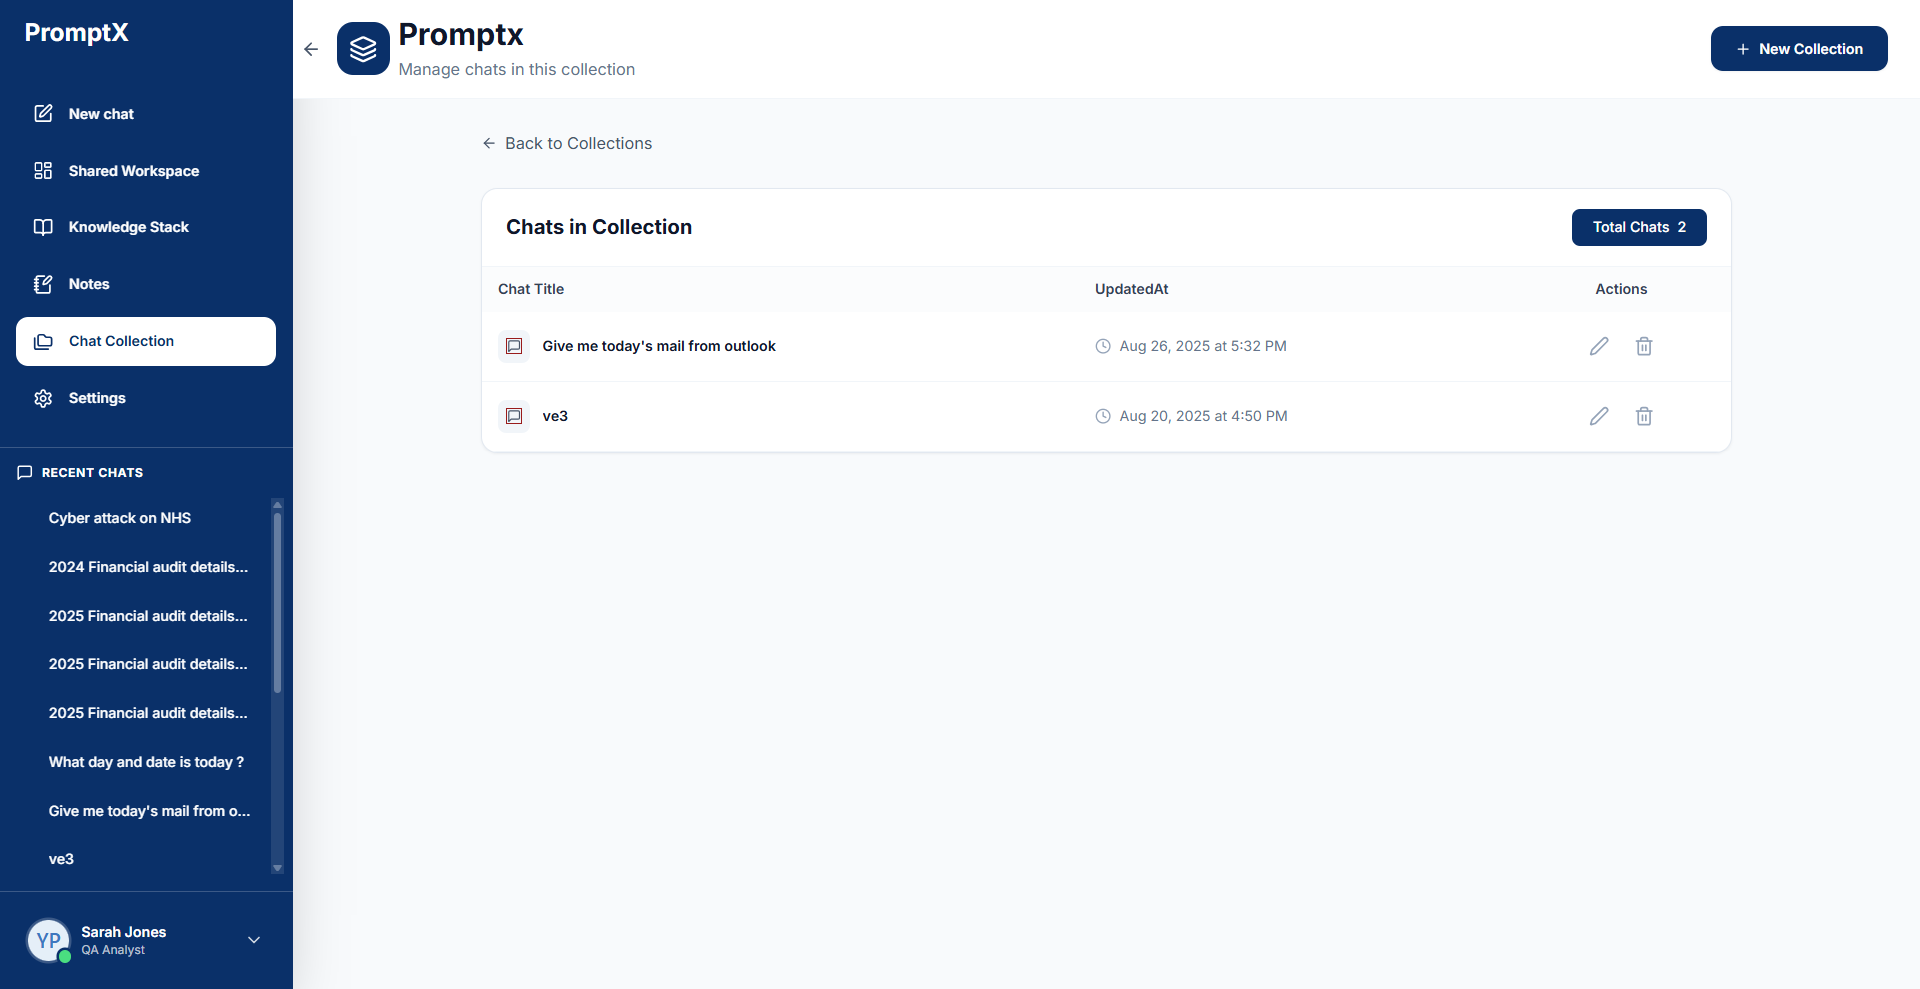Click the Knowledge Stack book icon

(x=43, y=227)
